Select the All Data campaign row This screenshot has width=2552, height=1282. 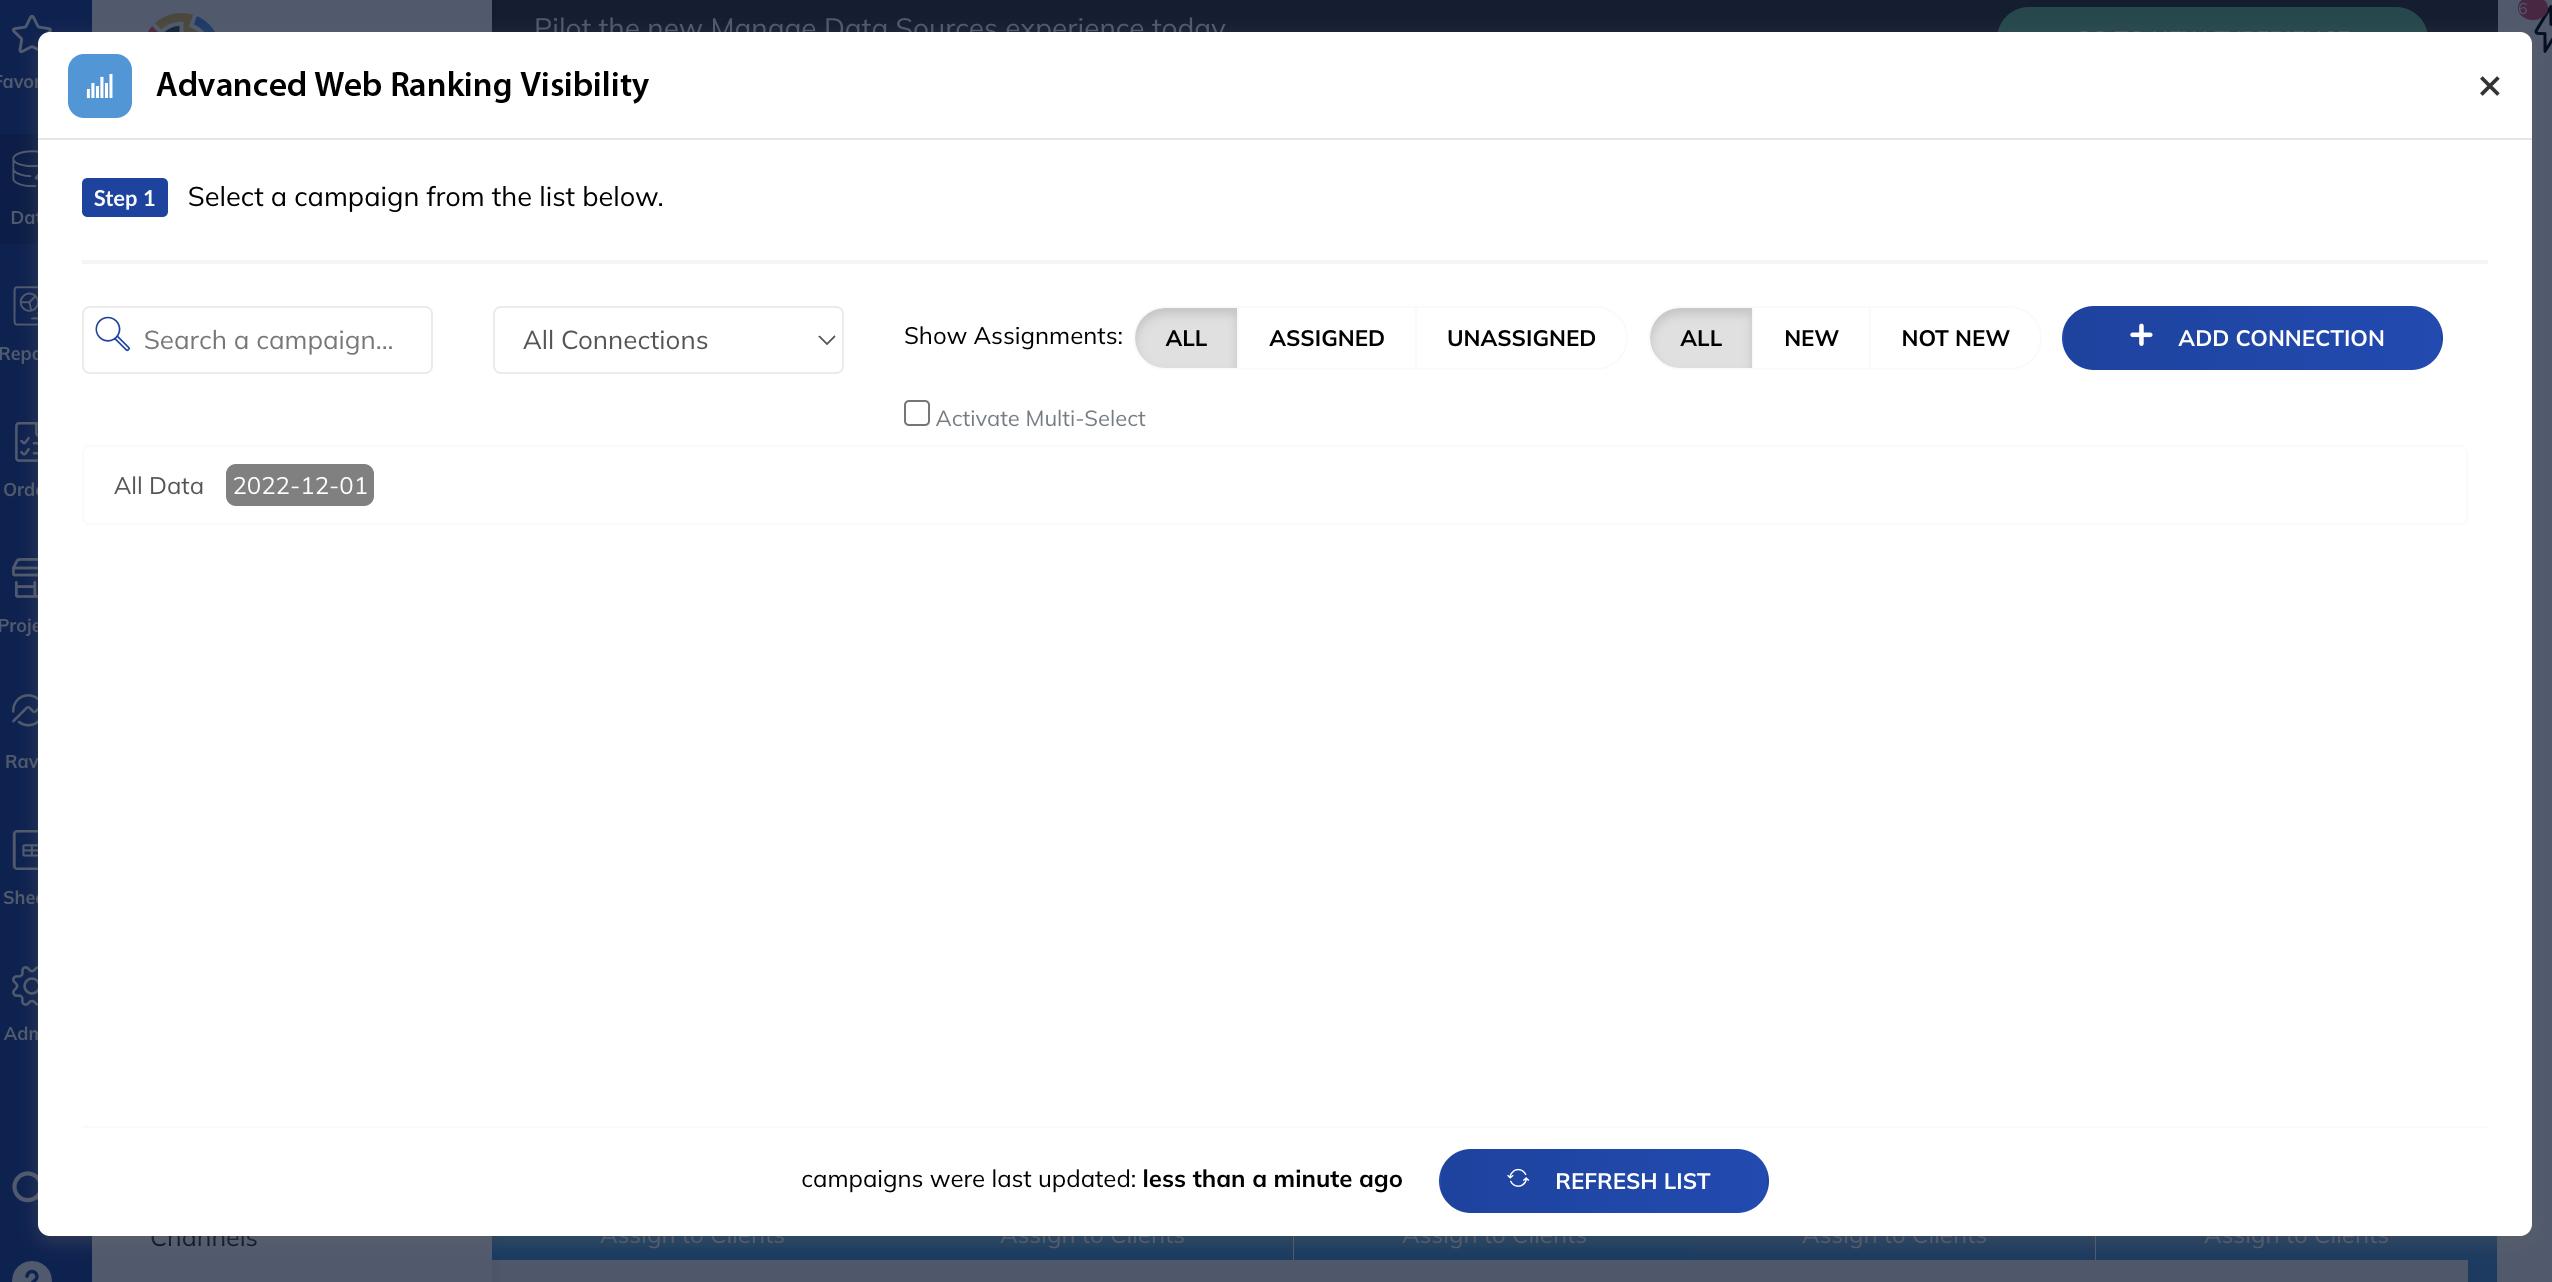click(x=158, y=485)
